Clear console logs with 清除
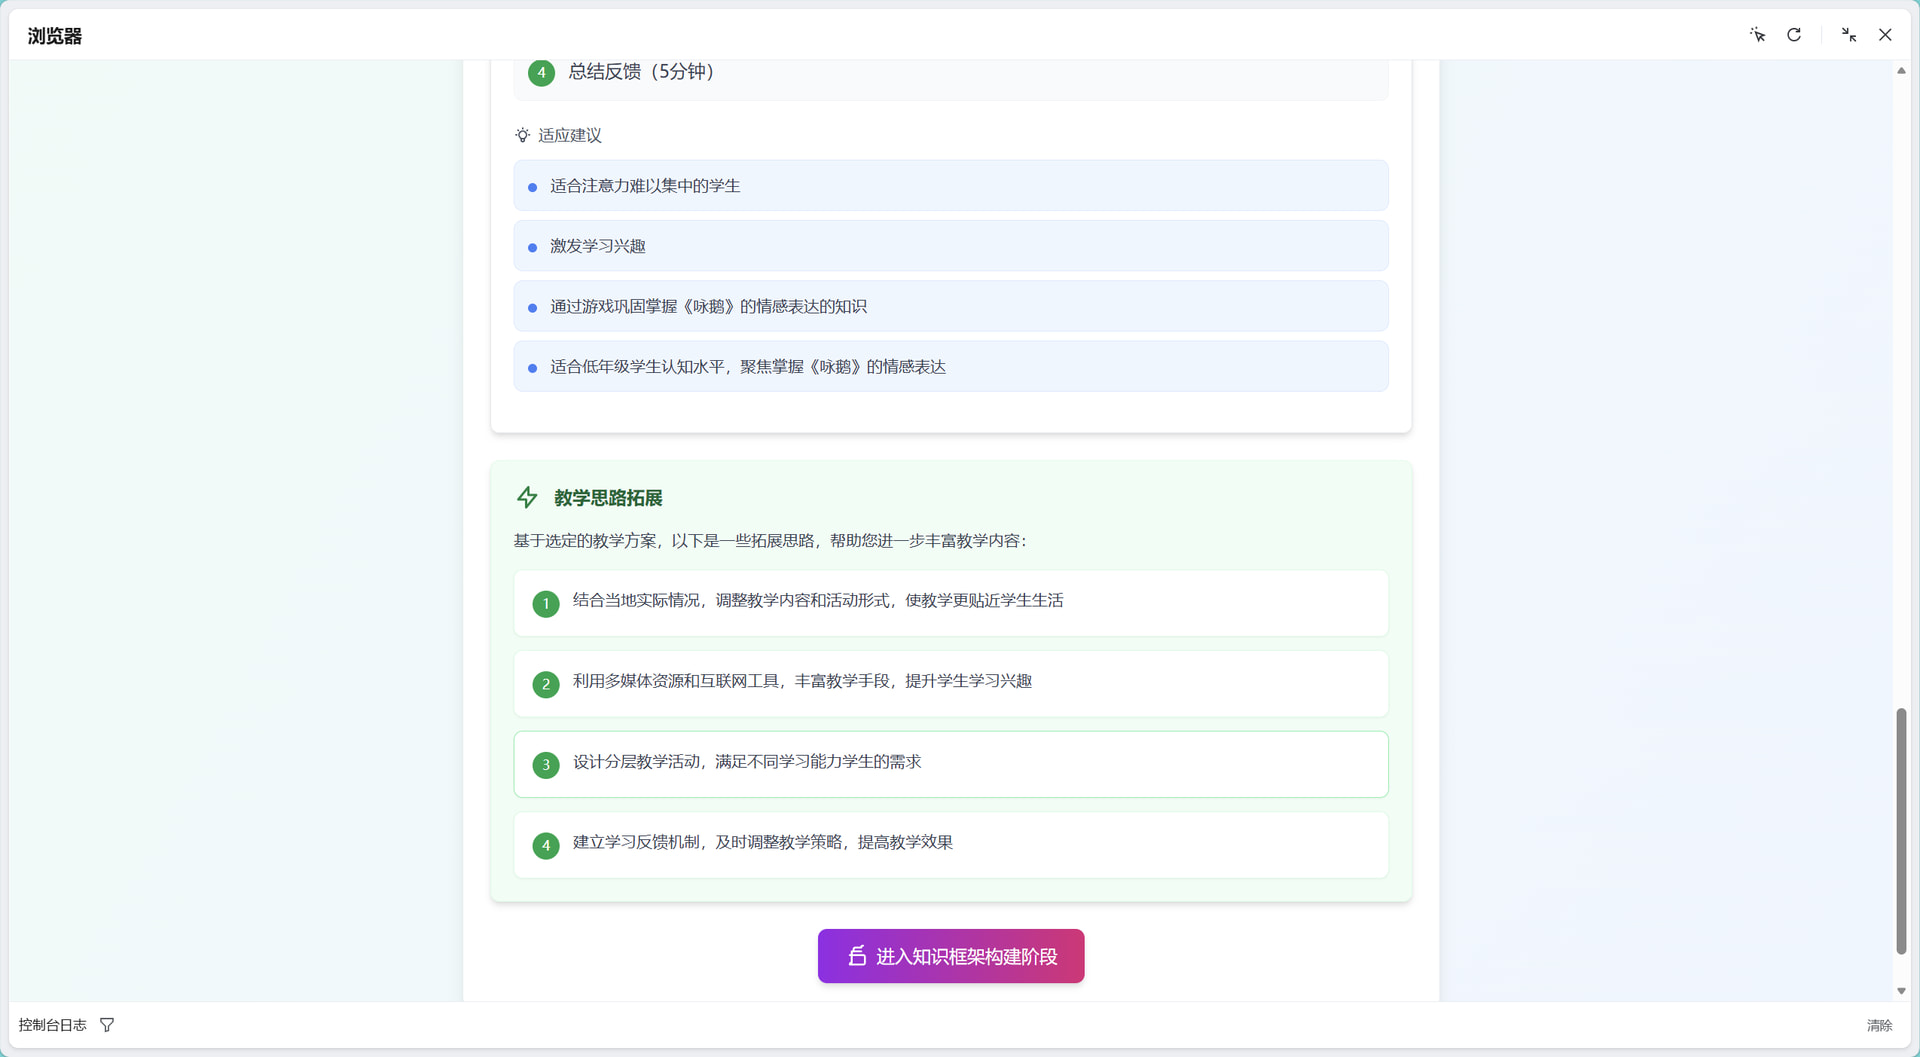Screen dimensions: 1920x1057 click(x=1879, y=1025)
